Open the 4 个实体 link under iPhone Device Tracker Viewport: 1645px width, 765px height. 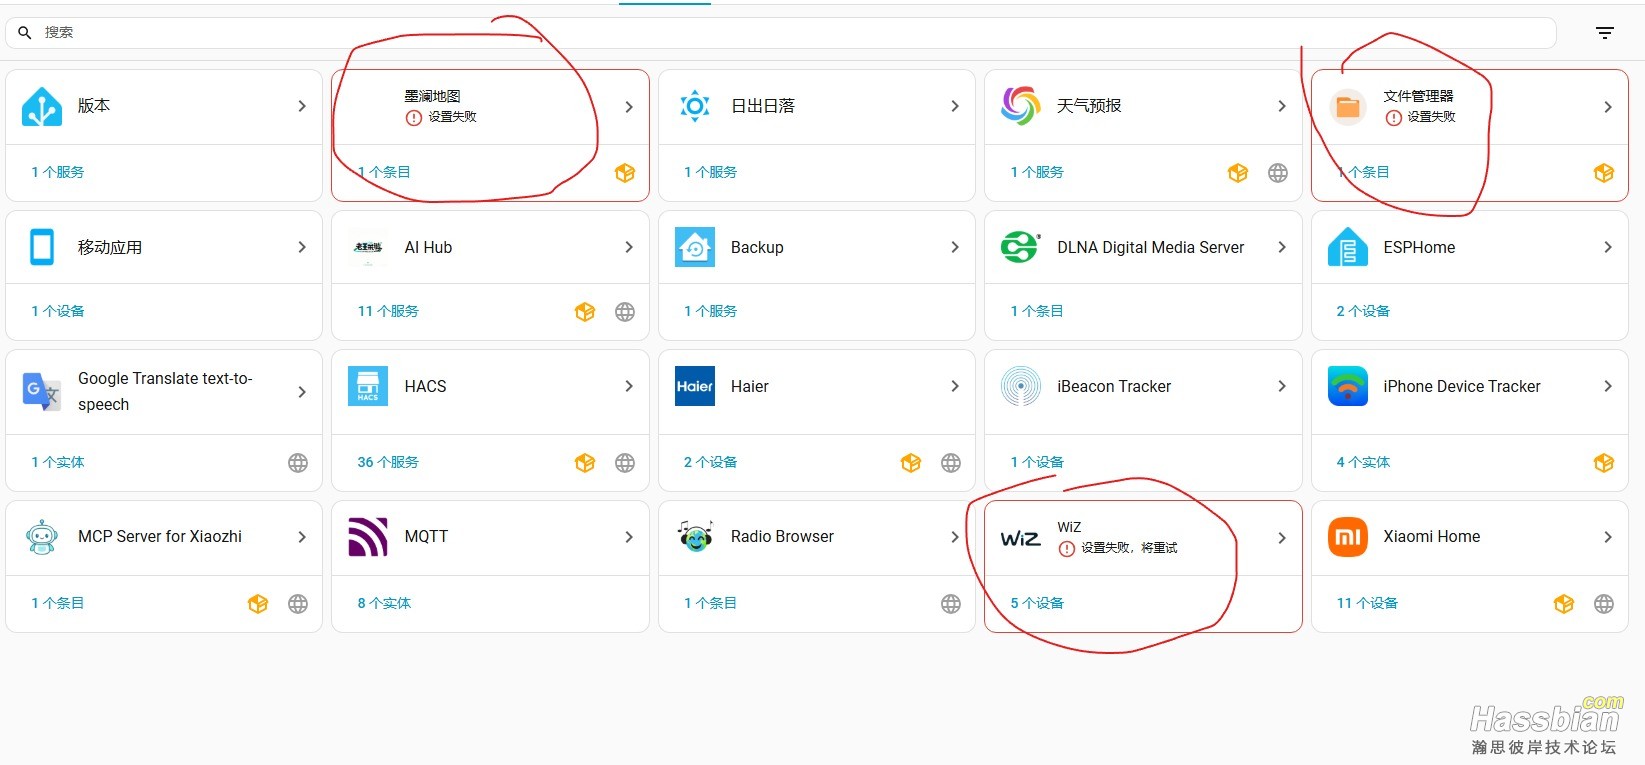click(x=1363, y=462)
